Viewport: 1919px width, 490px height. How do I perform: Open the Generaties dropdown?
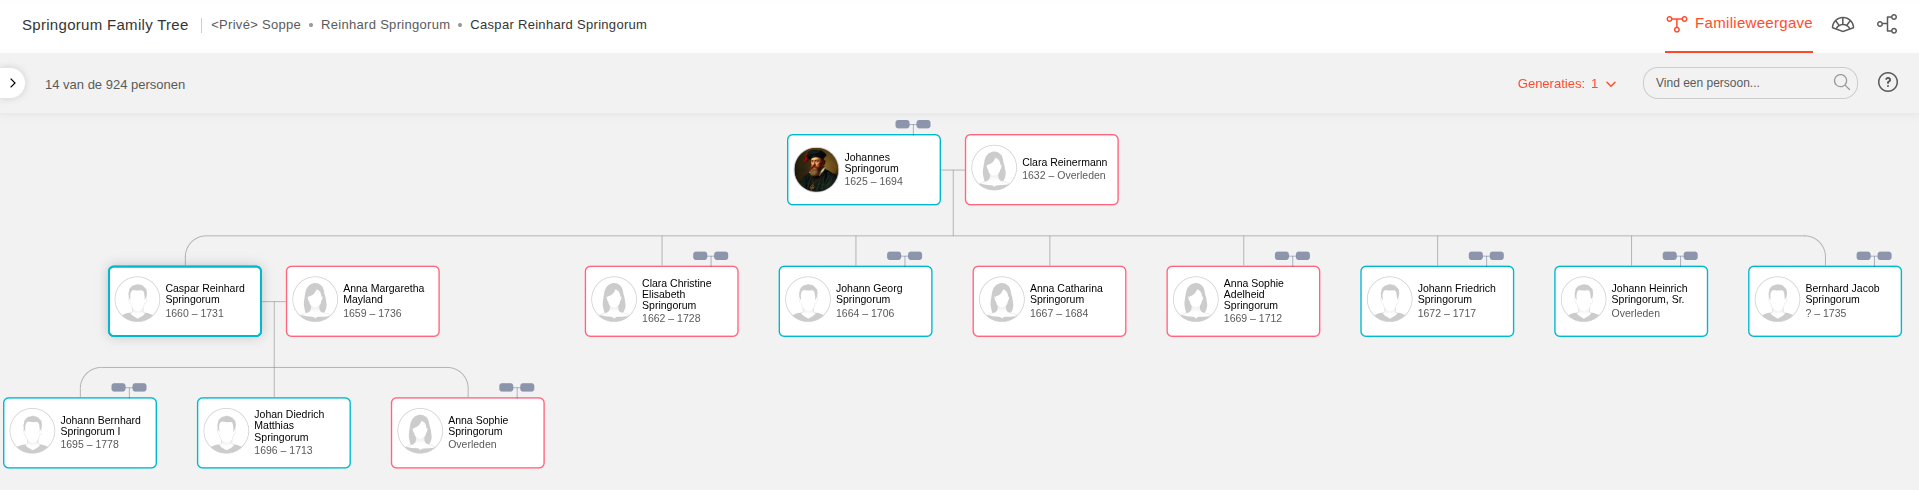1566,84
